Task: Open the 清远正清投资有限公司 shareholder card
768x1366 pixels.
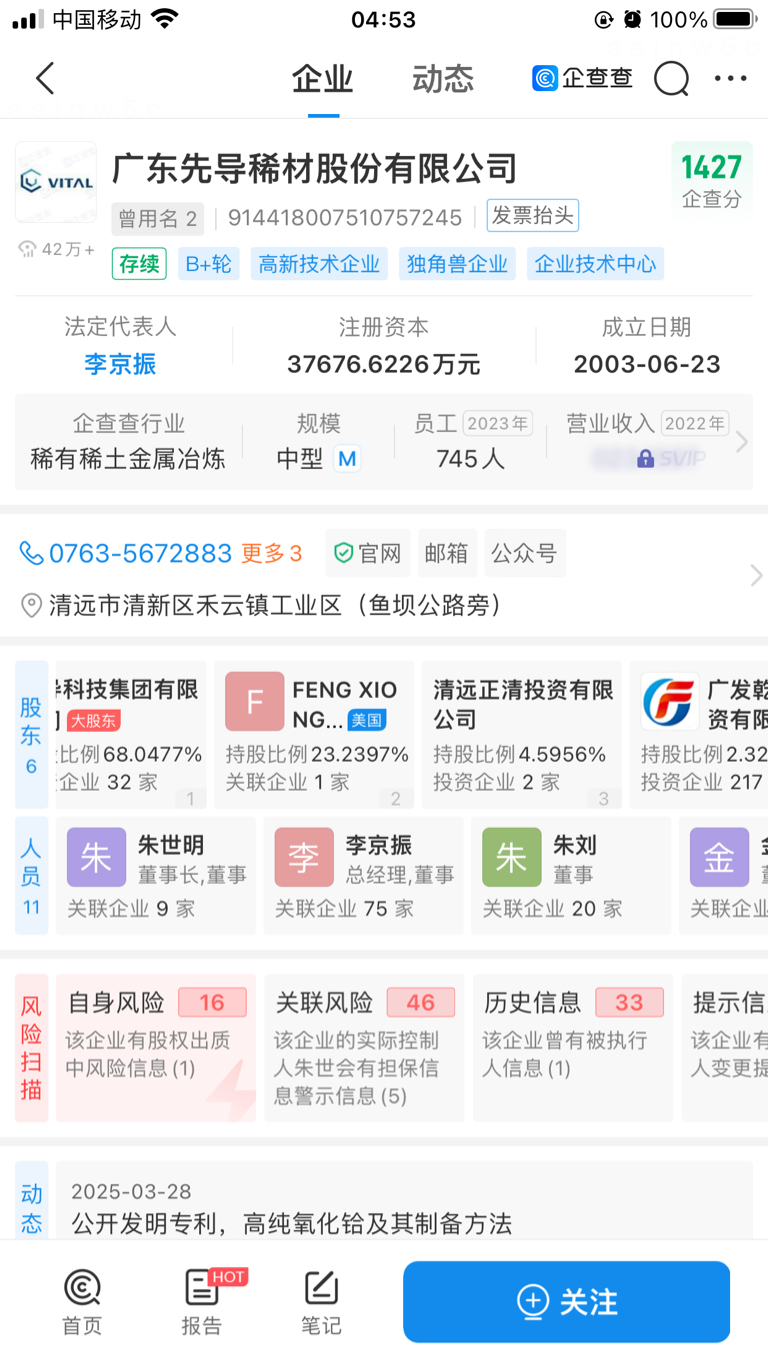Action: click(522, 735)
